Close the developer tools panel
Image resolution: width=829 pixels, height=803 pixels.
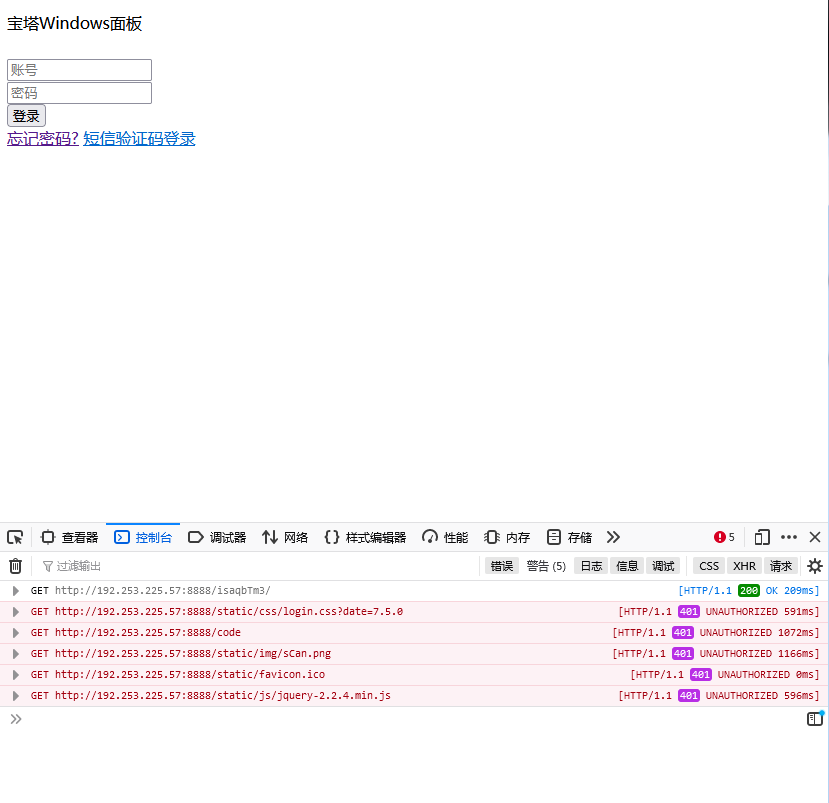(x=815, y=538)
